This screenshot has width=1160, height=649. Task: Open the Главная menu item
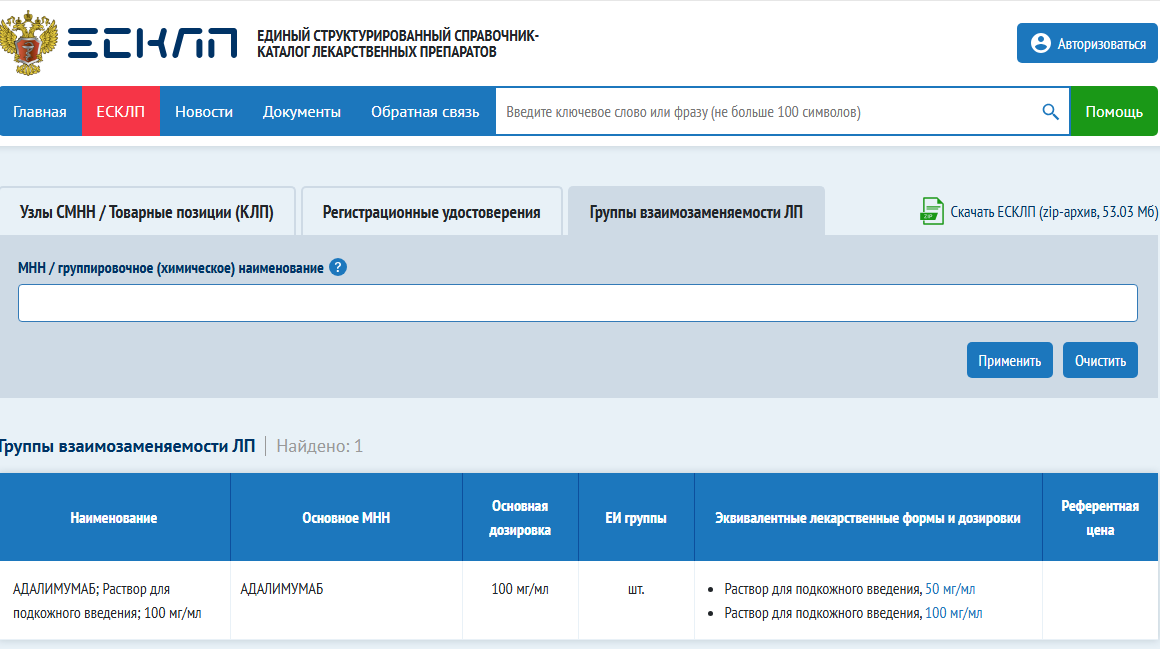click(x=40, y=112)
